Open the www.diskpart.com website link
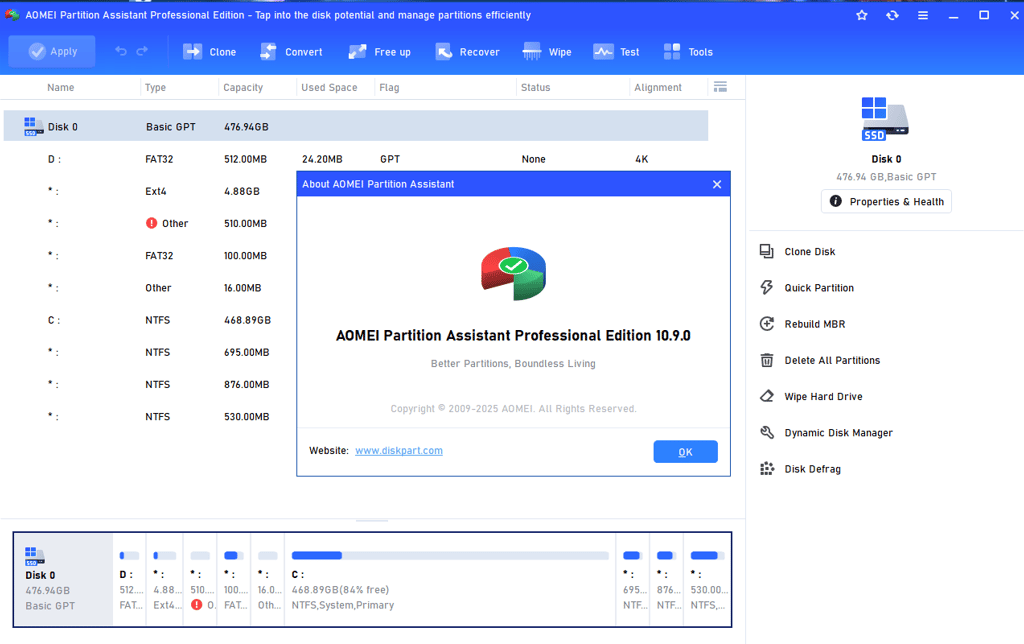Screen dimensions: 1024x644 point(399,451)
